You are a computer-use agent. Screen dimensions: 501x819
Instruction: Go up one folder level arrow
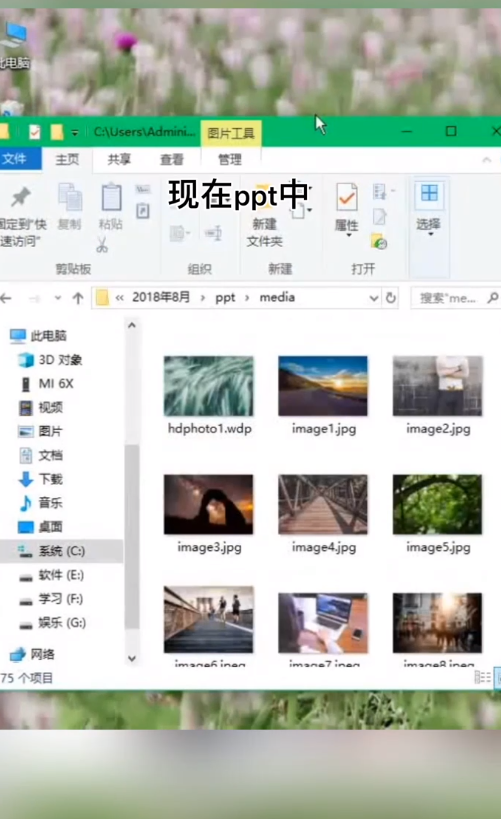tap(78, 298)
